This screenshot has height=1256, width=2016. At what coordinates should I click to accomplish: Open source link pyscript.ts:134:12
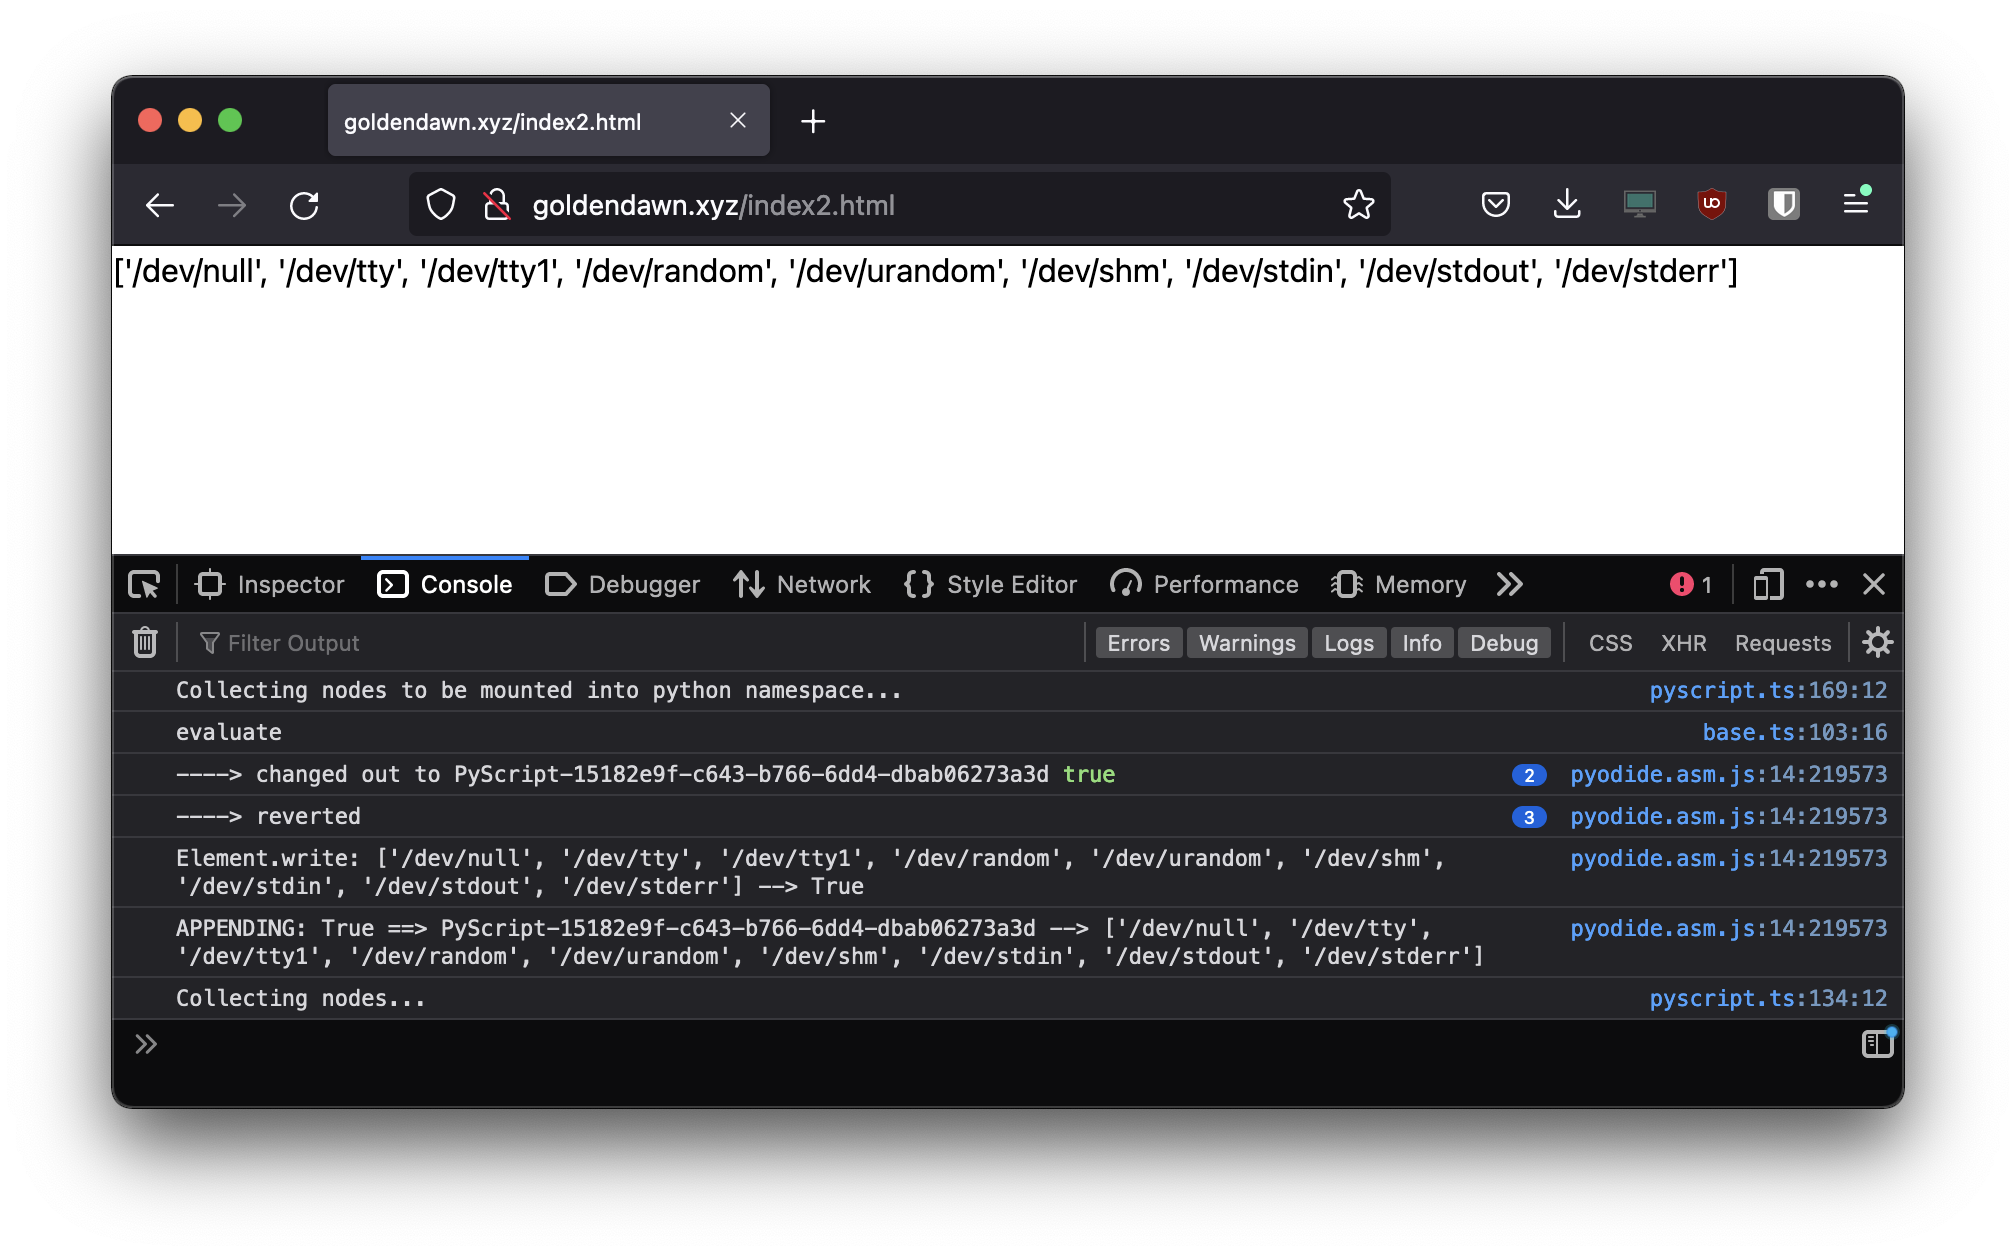tap(1768, 998)
